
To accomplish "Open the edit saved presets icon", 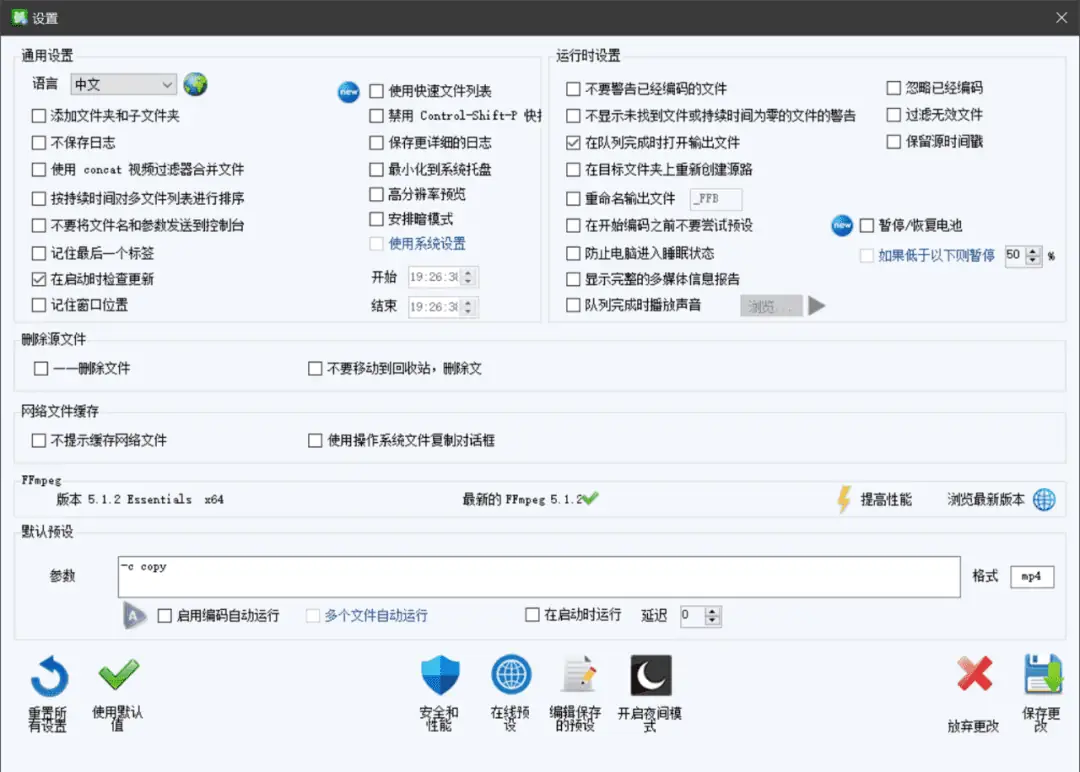I will 580,675.
